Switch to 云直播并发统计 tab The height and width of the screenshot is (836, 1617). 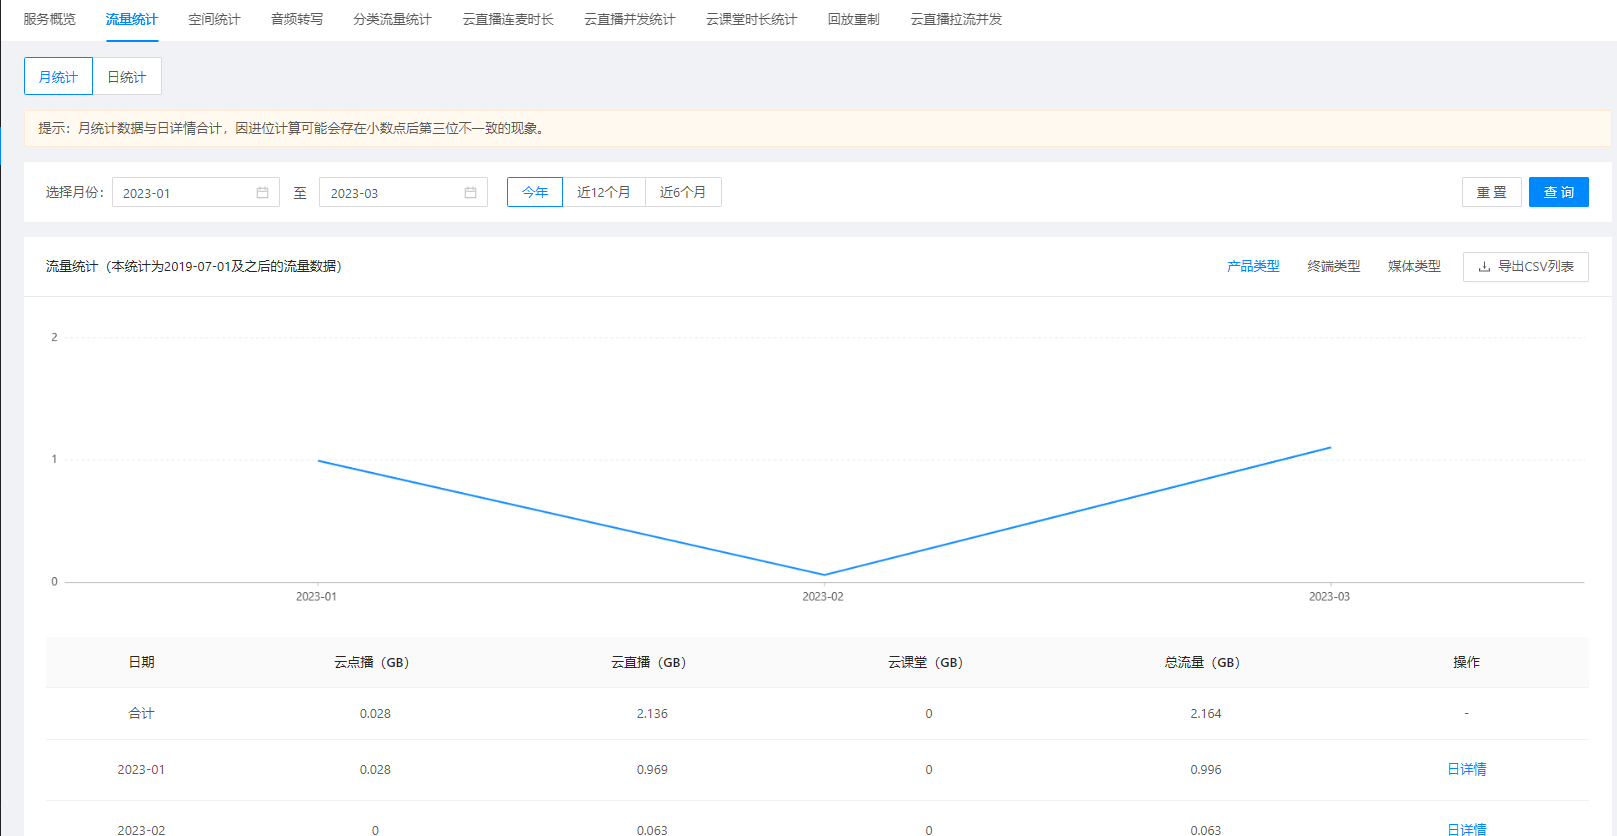click(x=630, y=19)
